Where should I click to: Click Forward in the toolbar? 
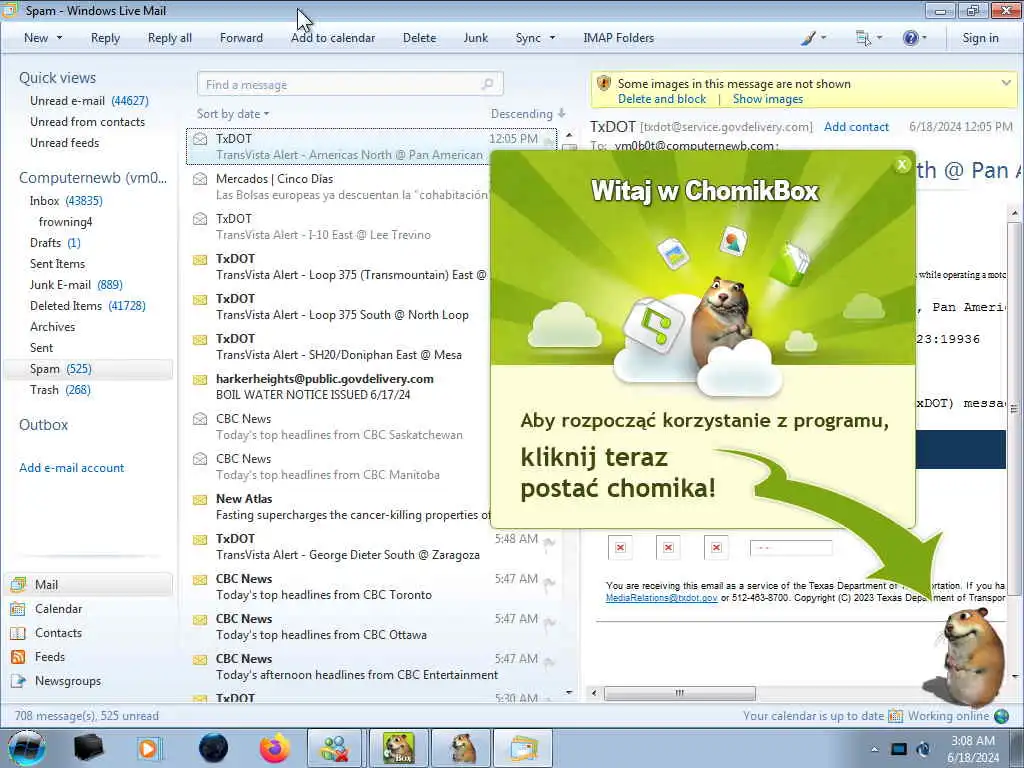click(x=241, y=38)
